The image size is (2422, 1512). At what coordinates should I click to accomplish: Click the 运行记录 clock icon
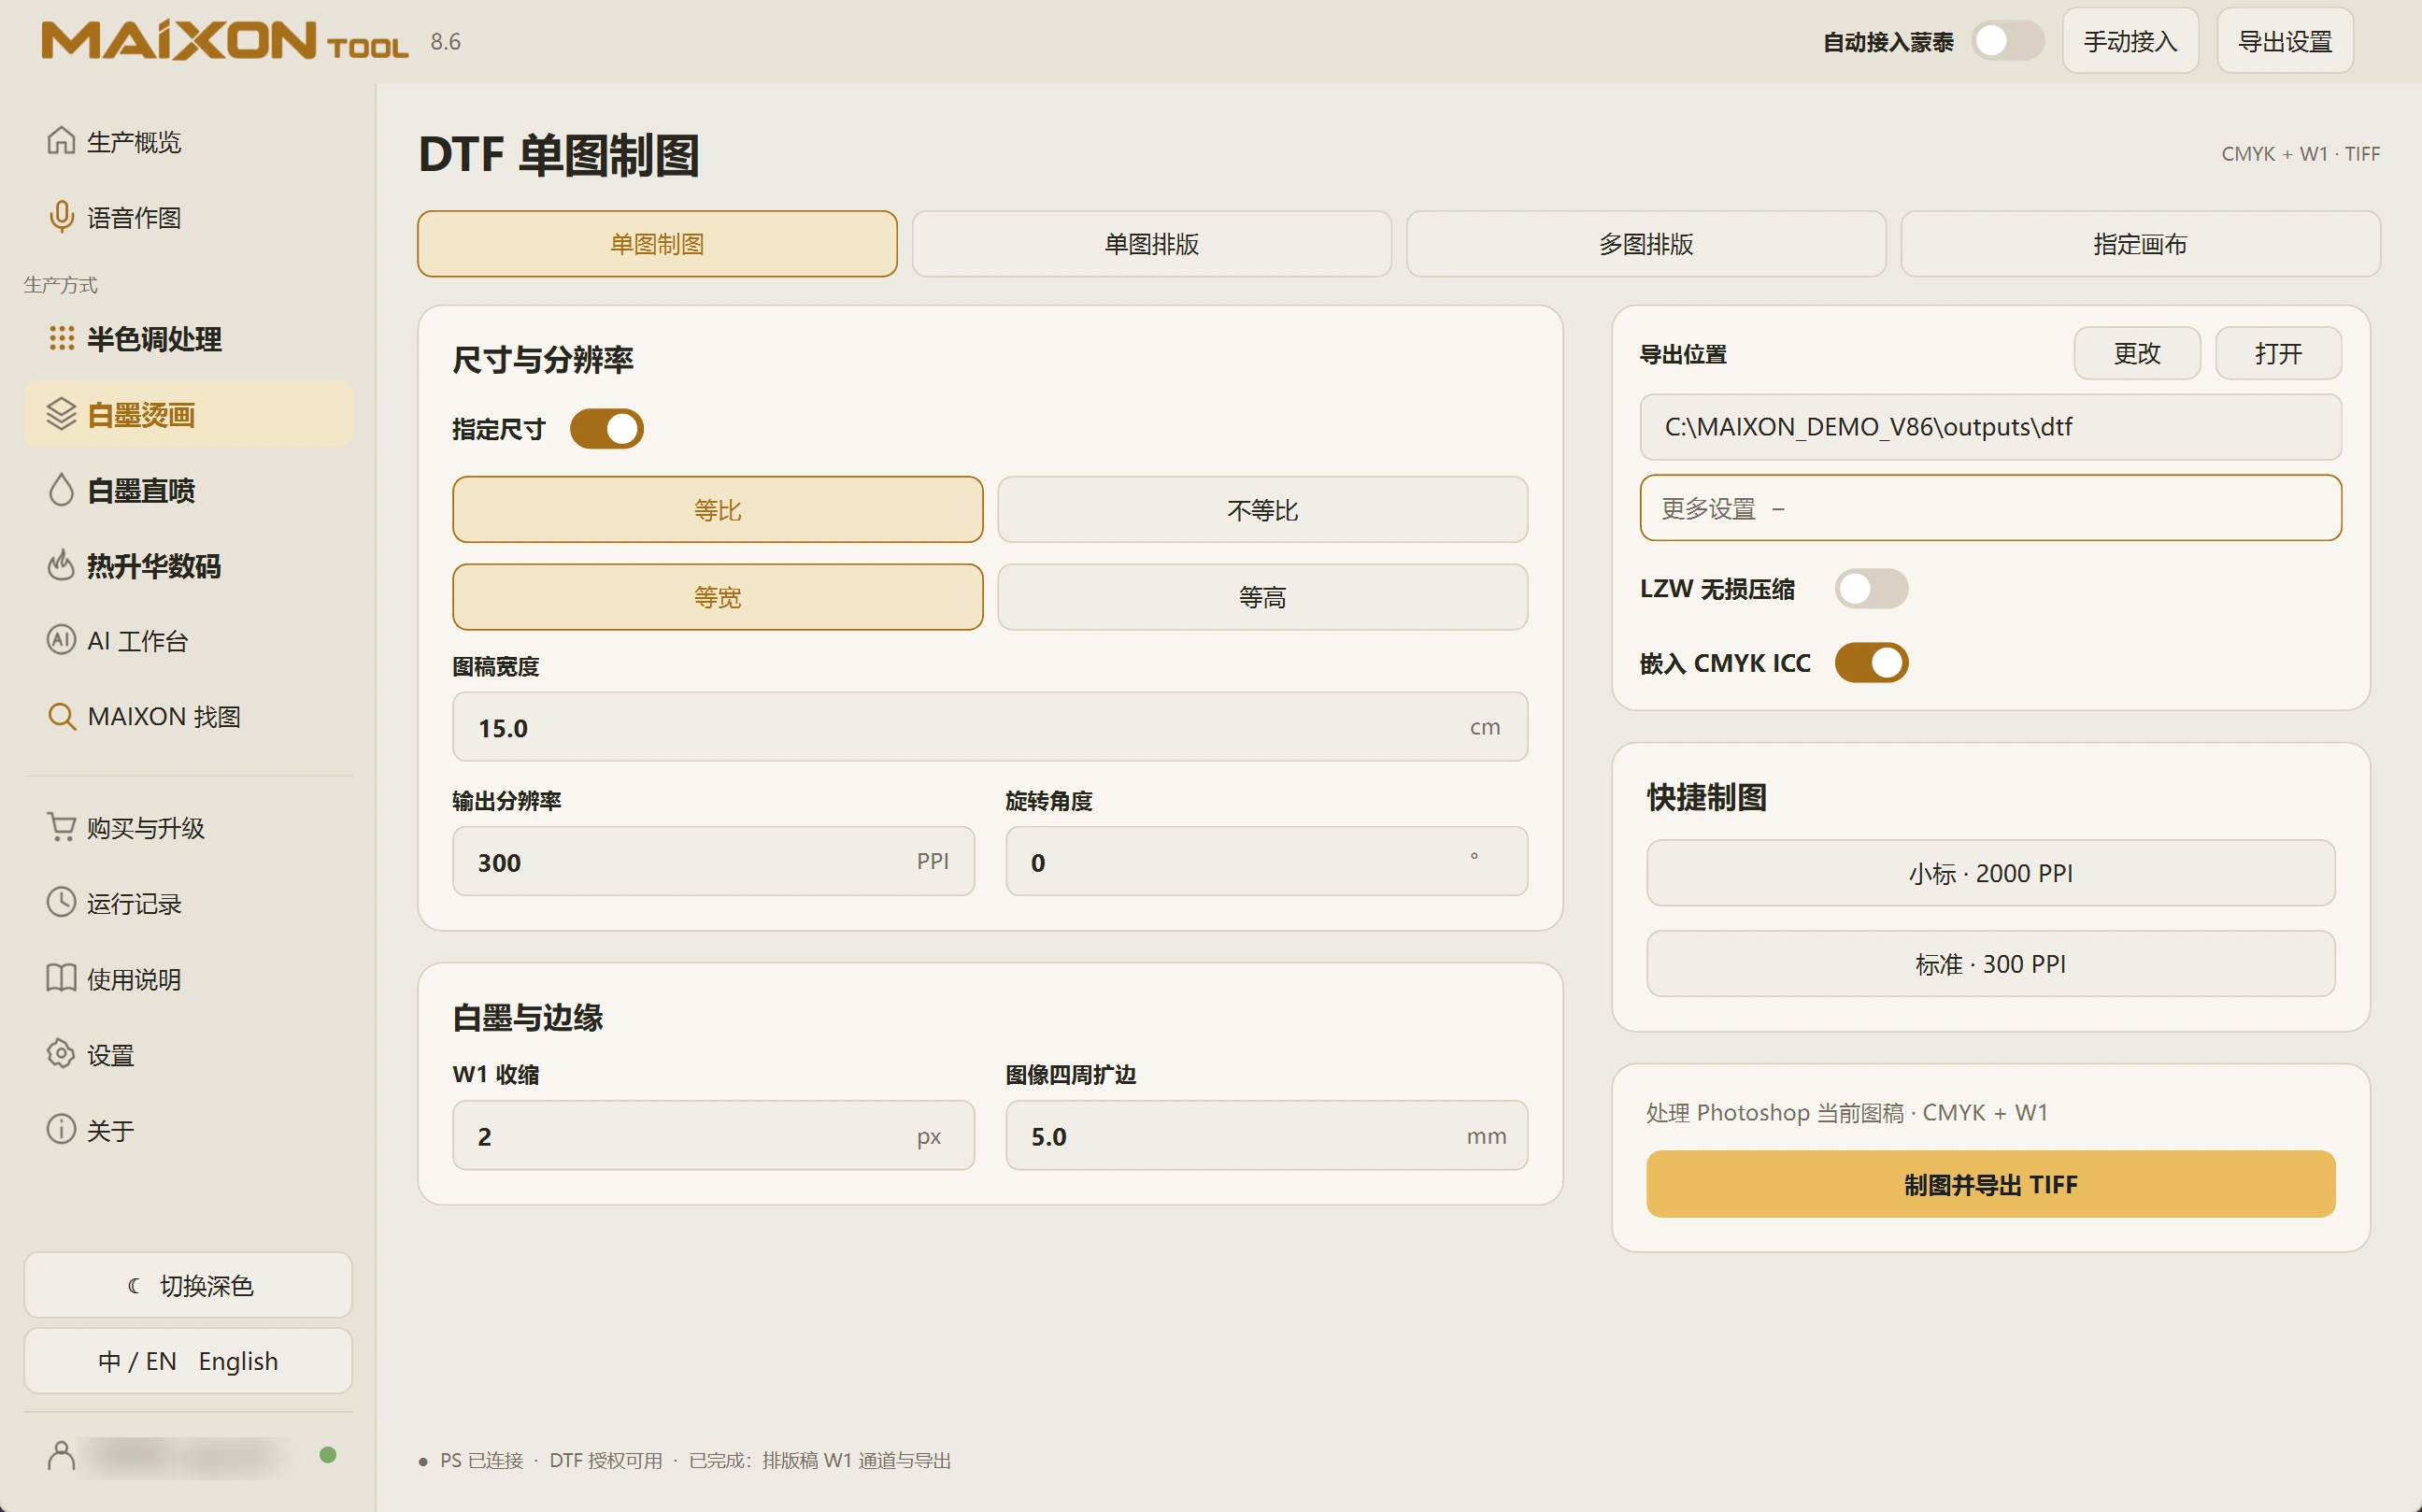(x=61, y=903)
